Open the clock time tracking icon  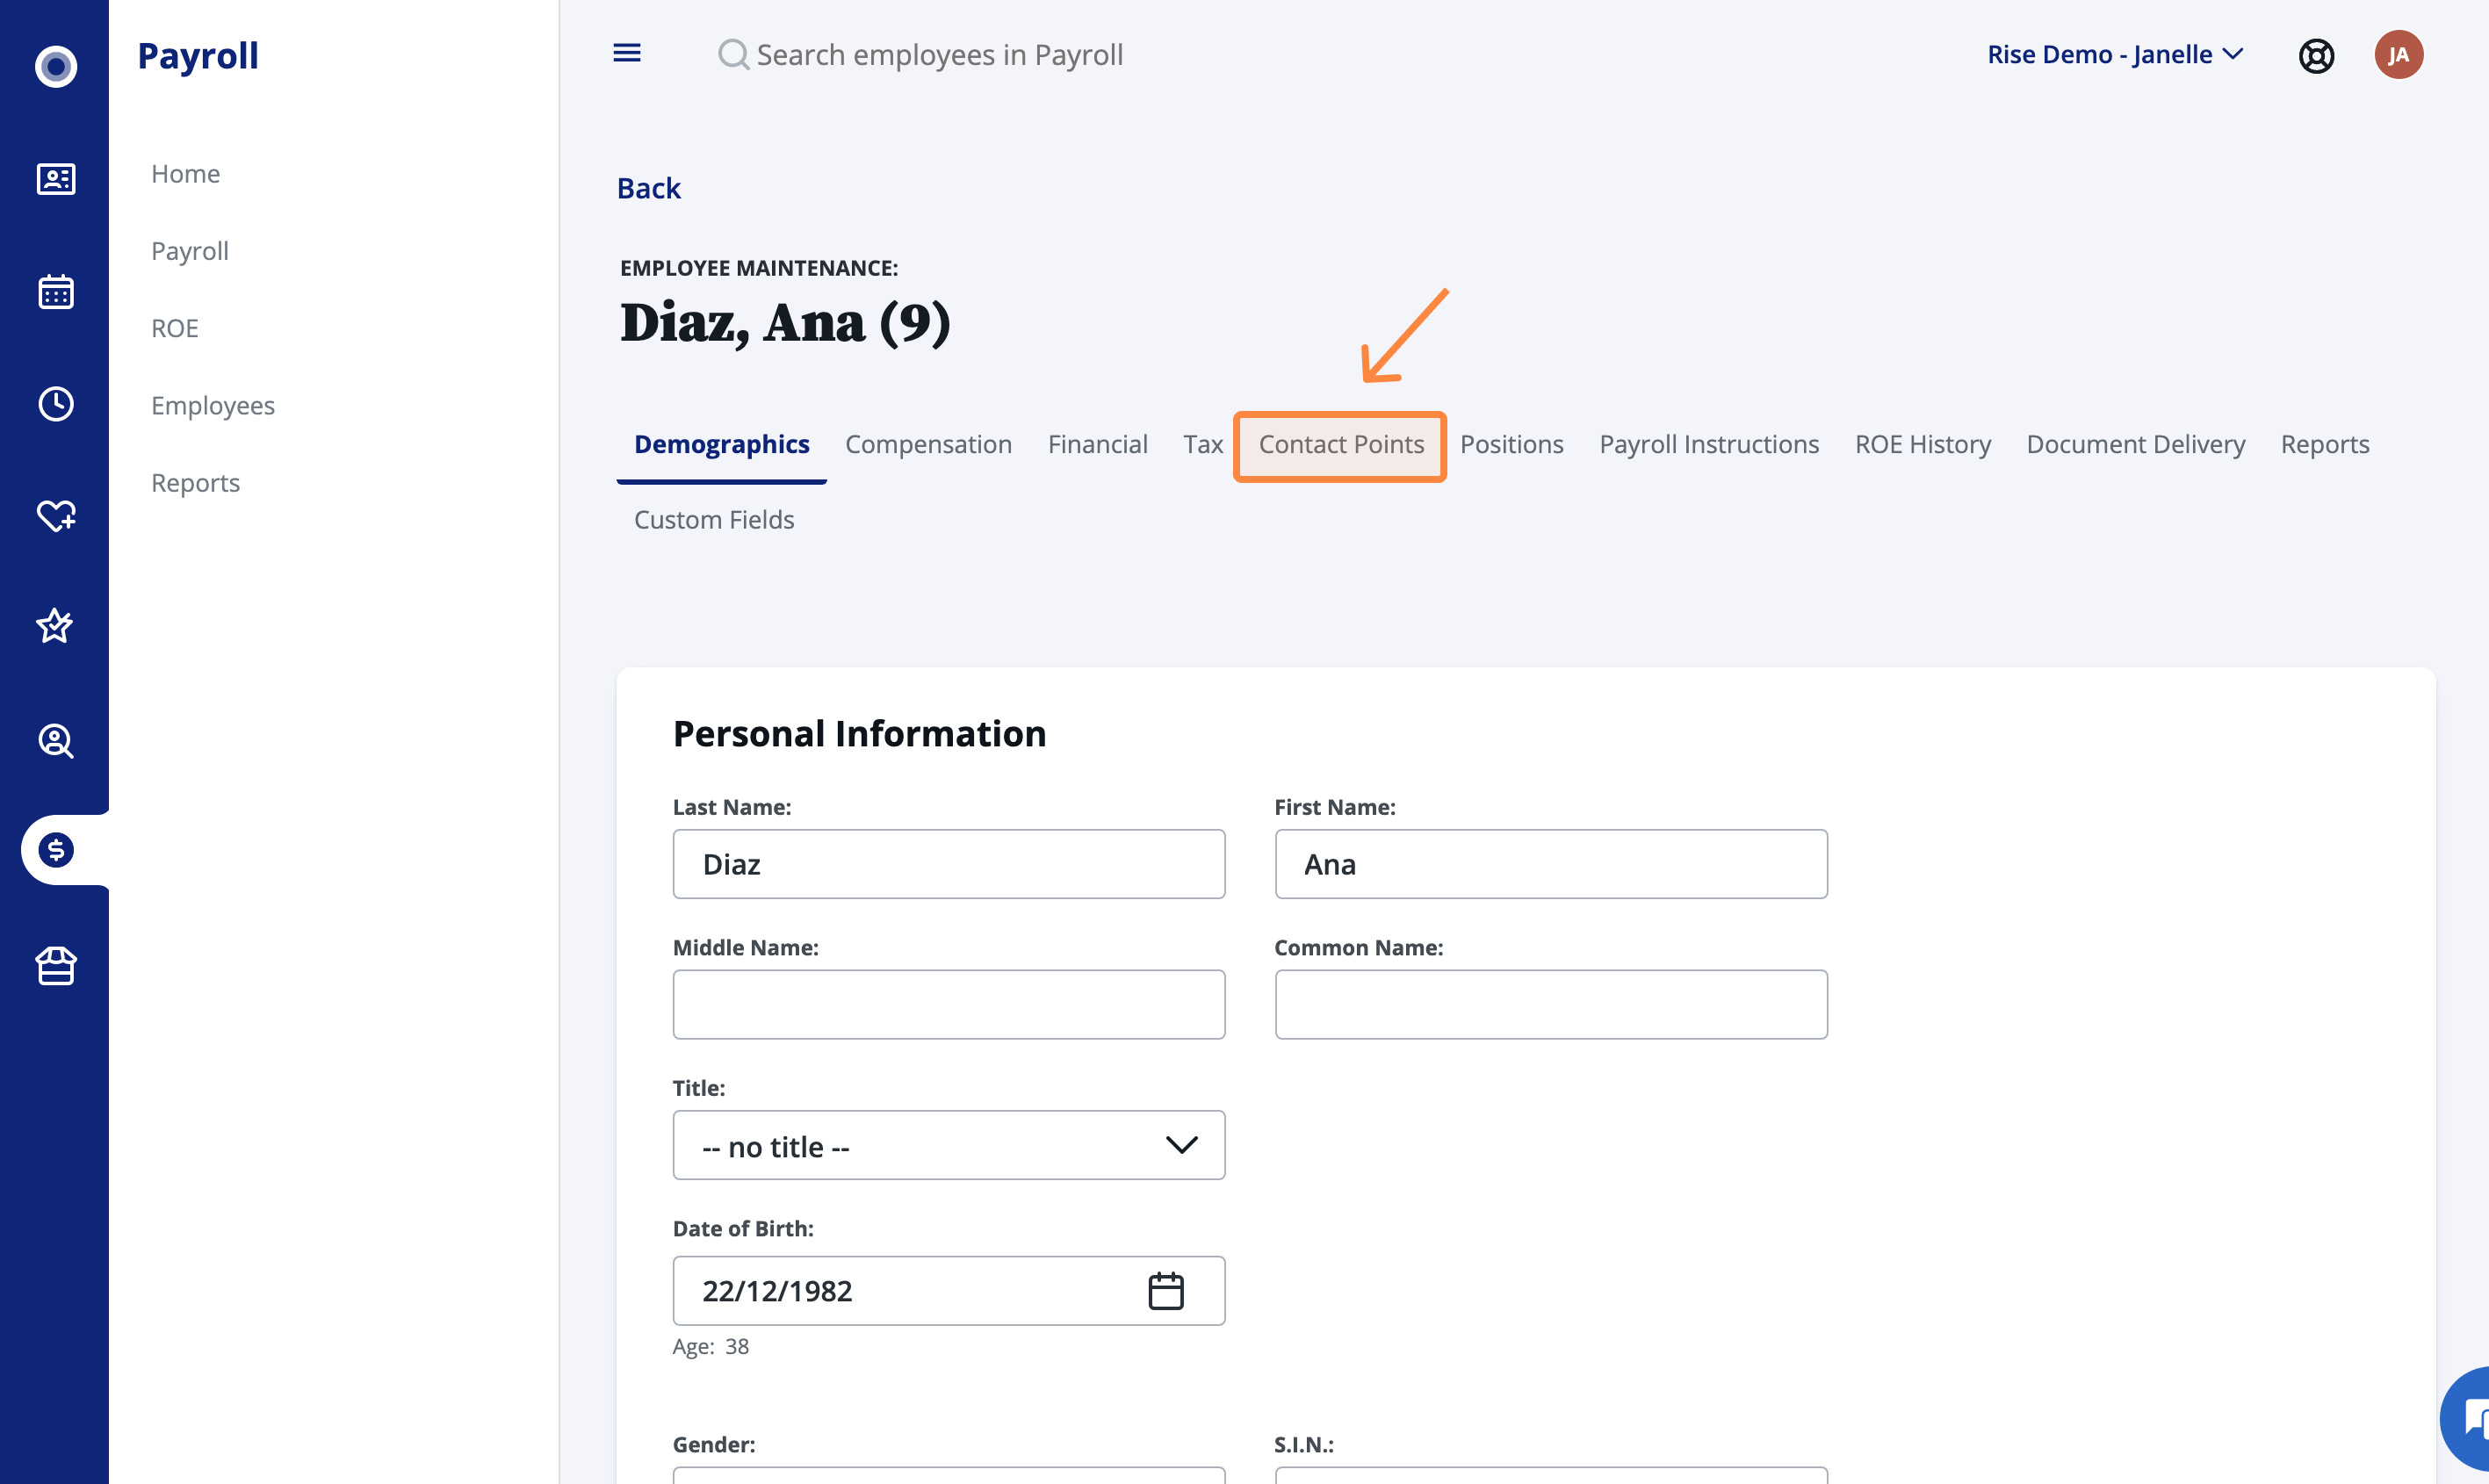click(56, 404)
